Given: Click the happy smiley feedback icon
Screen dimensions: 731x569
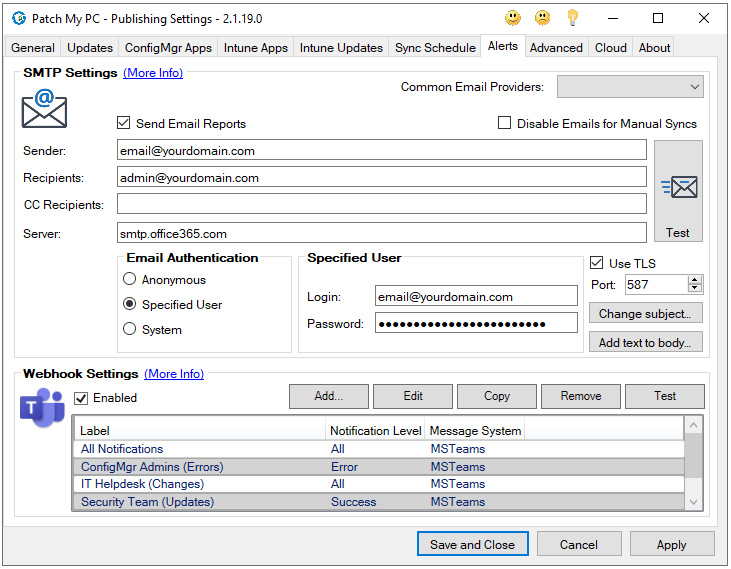Looking at the screenshot, I should pyautogui.click(x=512, y=18).
